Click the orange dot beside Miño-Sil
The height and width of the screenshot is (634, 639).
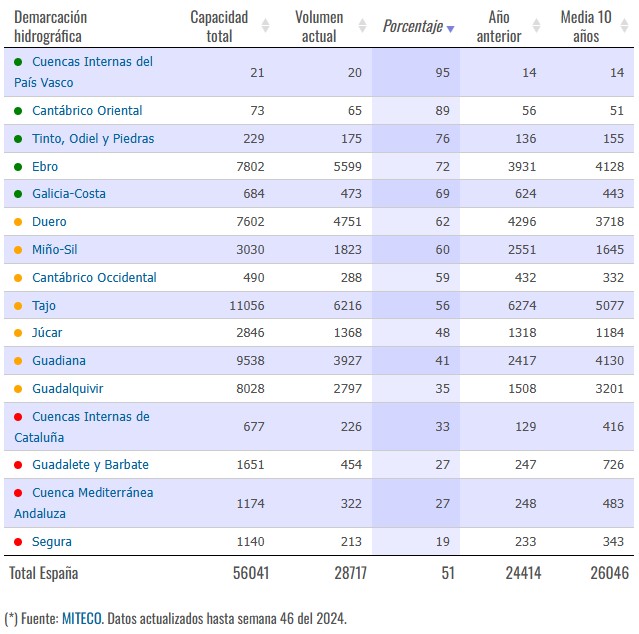point(18,250)
